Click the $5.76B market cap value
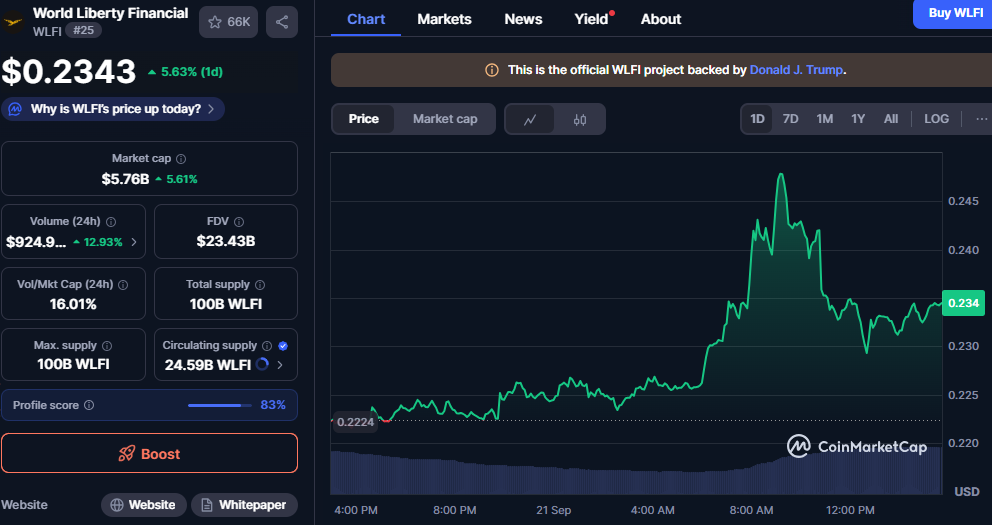 pos(125,179)
